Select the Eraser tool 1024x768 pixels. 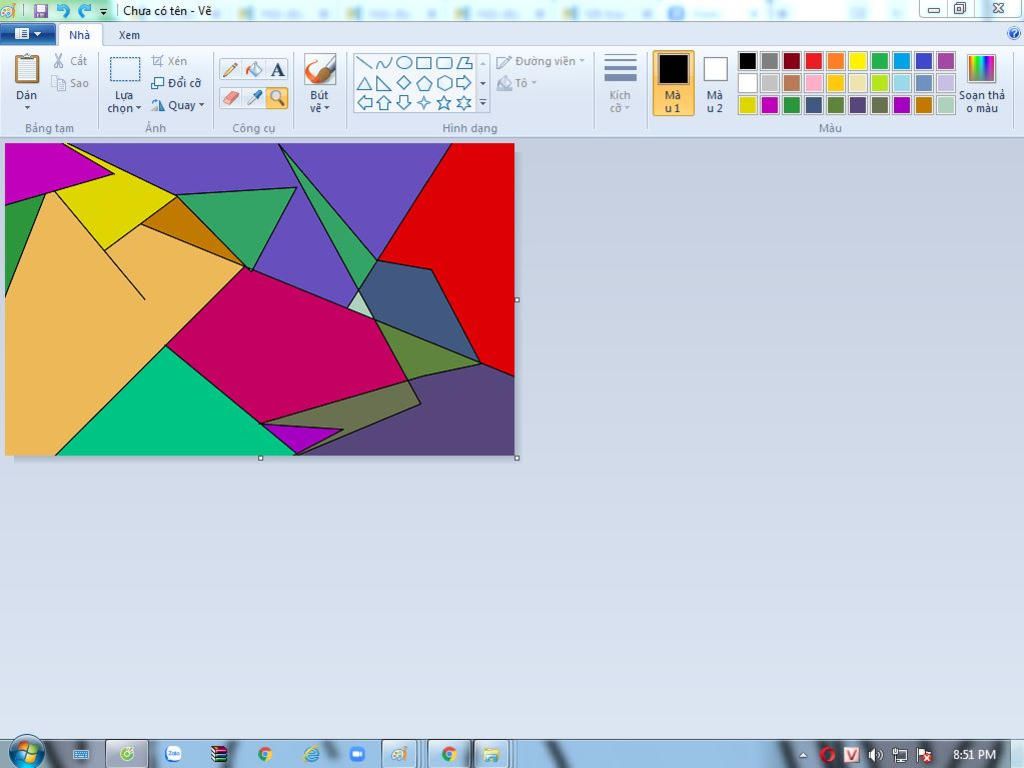230,98
